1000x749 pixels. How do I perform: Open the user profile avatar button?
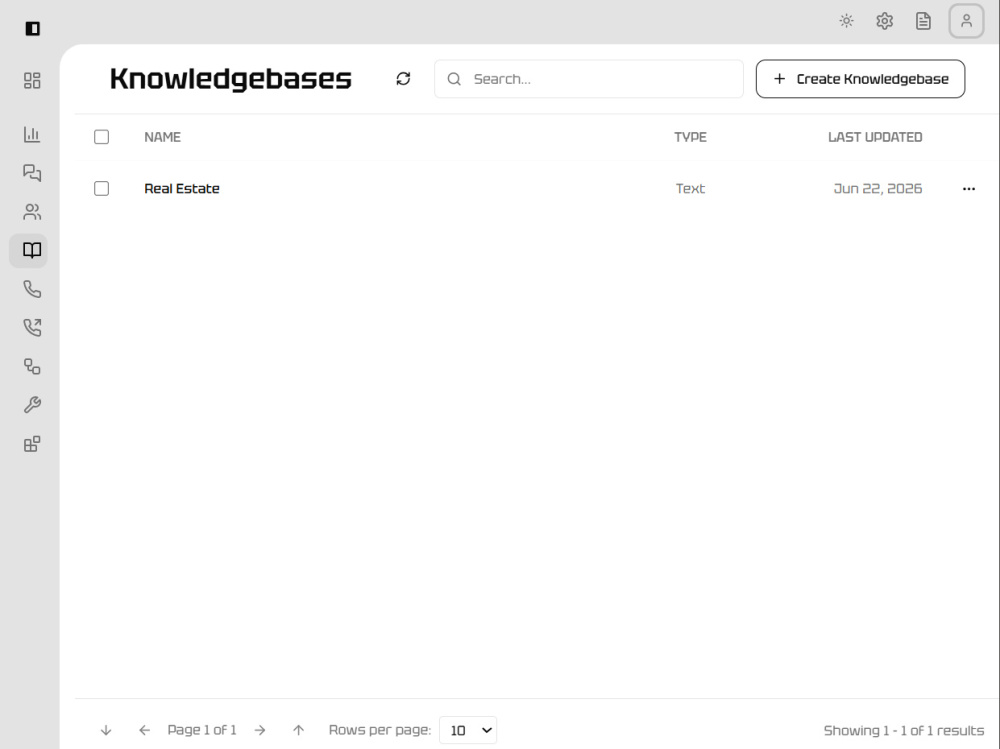tap(966, 21)
